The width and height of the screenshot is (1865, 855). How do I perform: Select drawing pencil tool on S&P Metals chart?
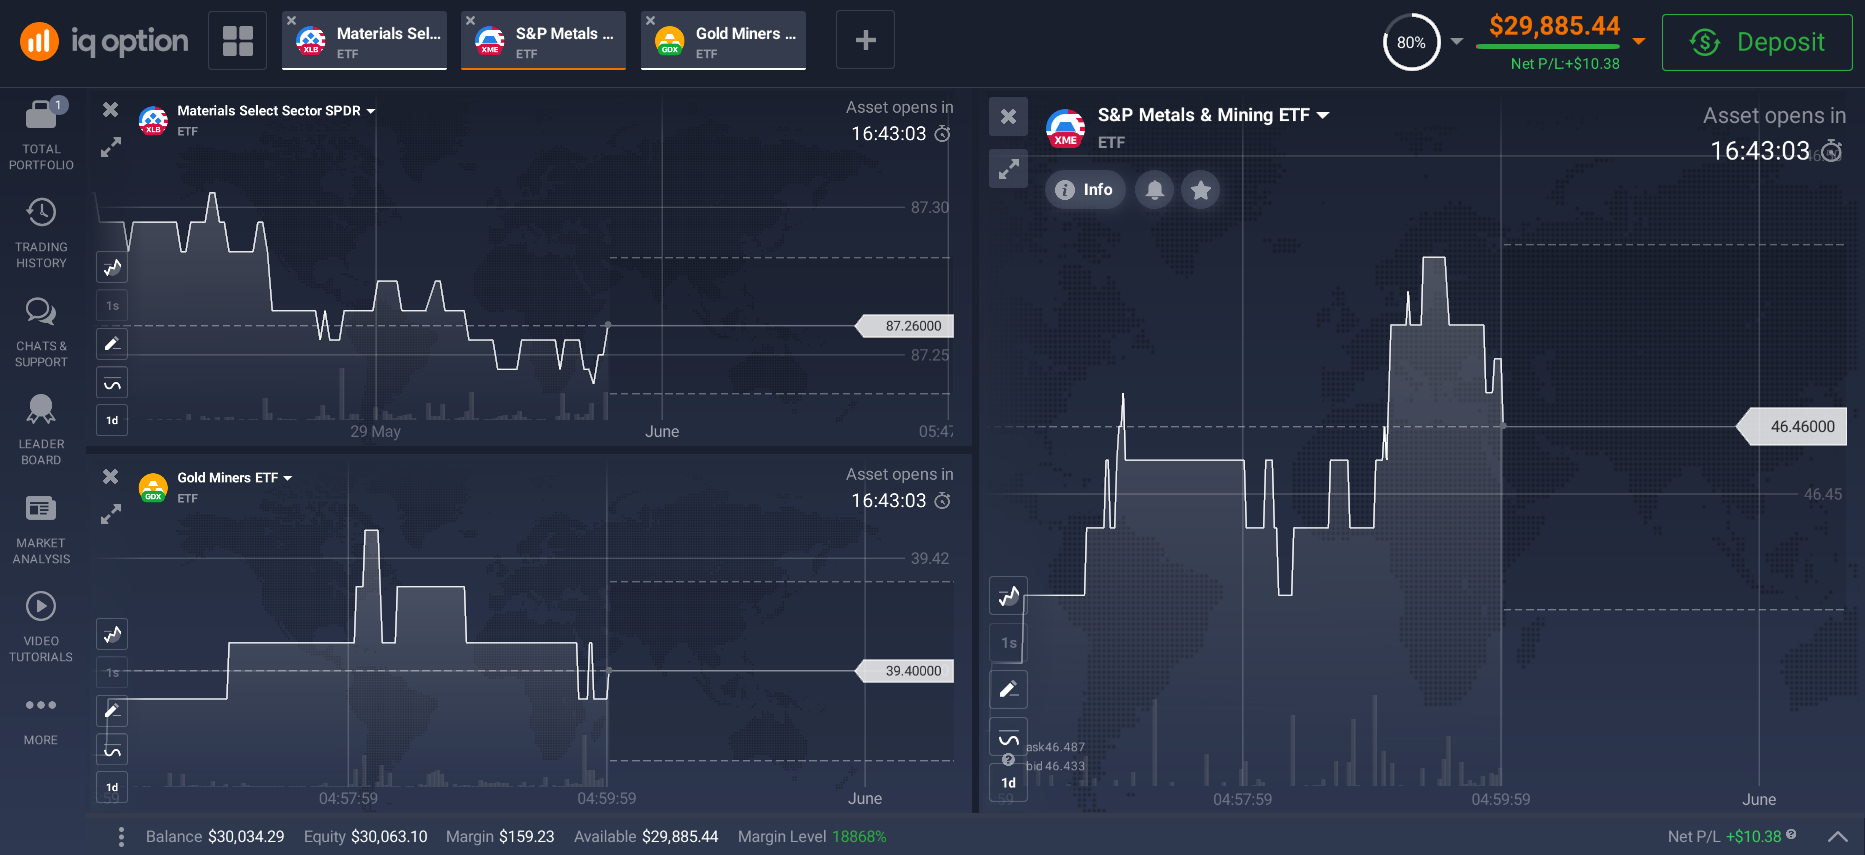1008,690
